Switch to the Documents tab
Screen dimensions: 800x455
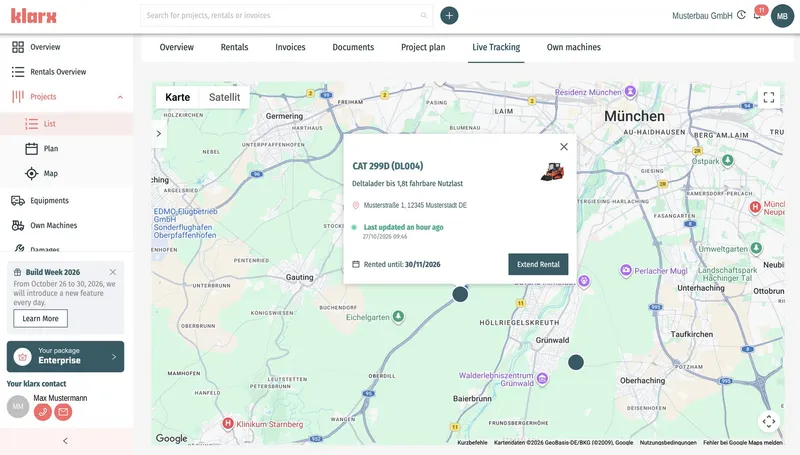(x=353, y=47)
